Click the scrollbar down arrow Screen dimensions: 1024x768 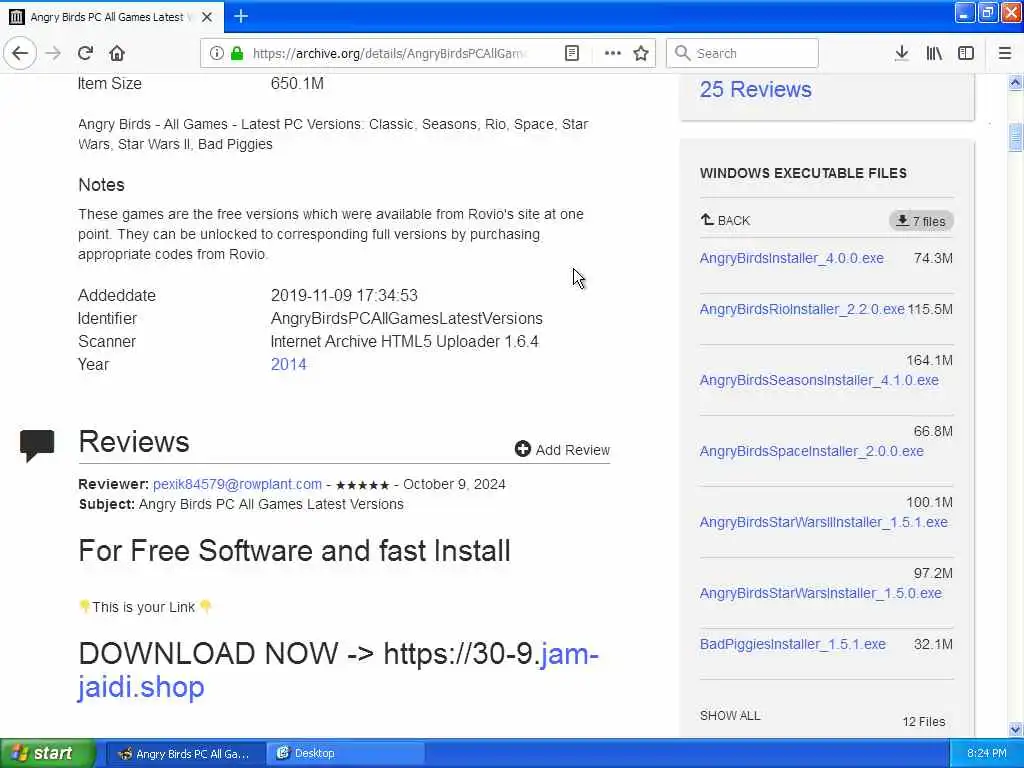click(1015, 729)
